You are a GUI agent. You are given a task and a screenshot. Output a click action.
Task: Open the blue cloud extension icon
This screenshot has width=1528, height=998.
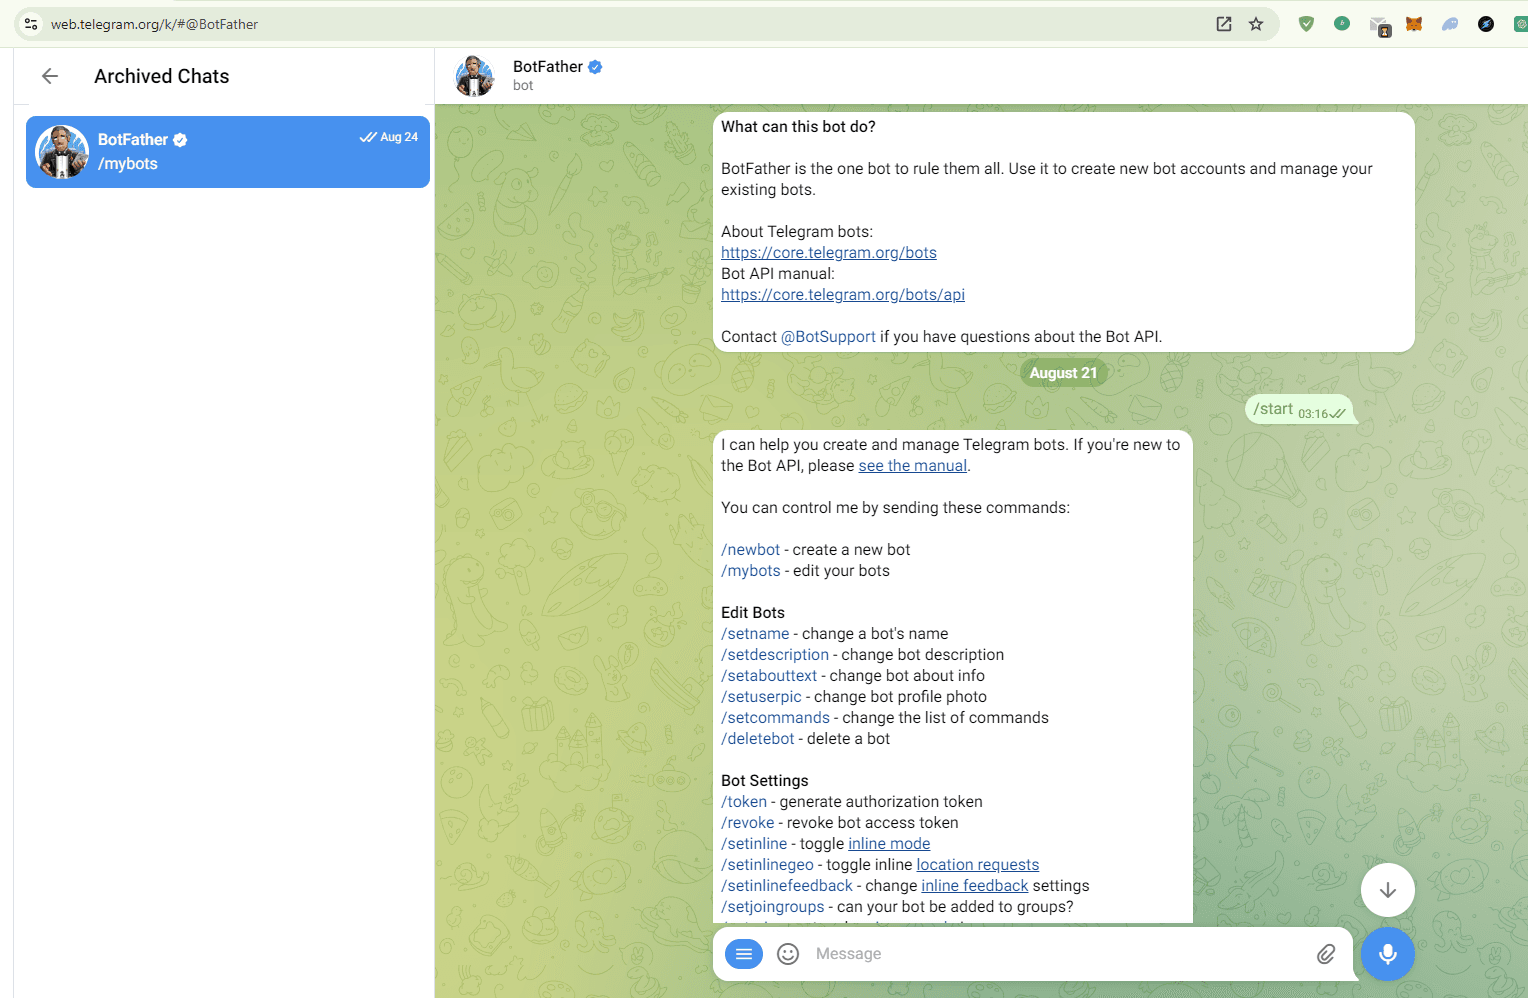(x=1450, y=24)
